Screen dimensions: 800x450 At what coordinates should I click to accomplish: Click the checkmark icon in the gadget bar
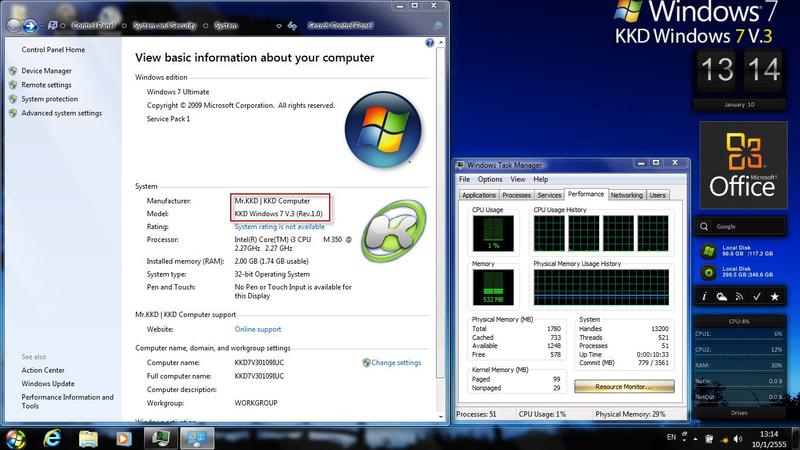[757, 296]
